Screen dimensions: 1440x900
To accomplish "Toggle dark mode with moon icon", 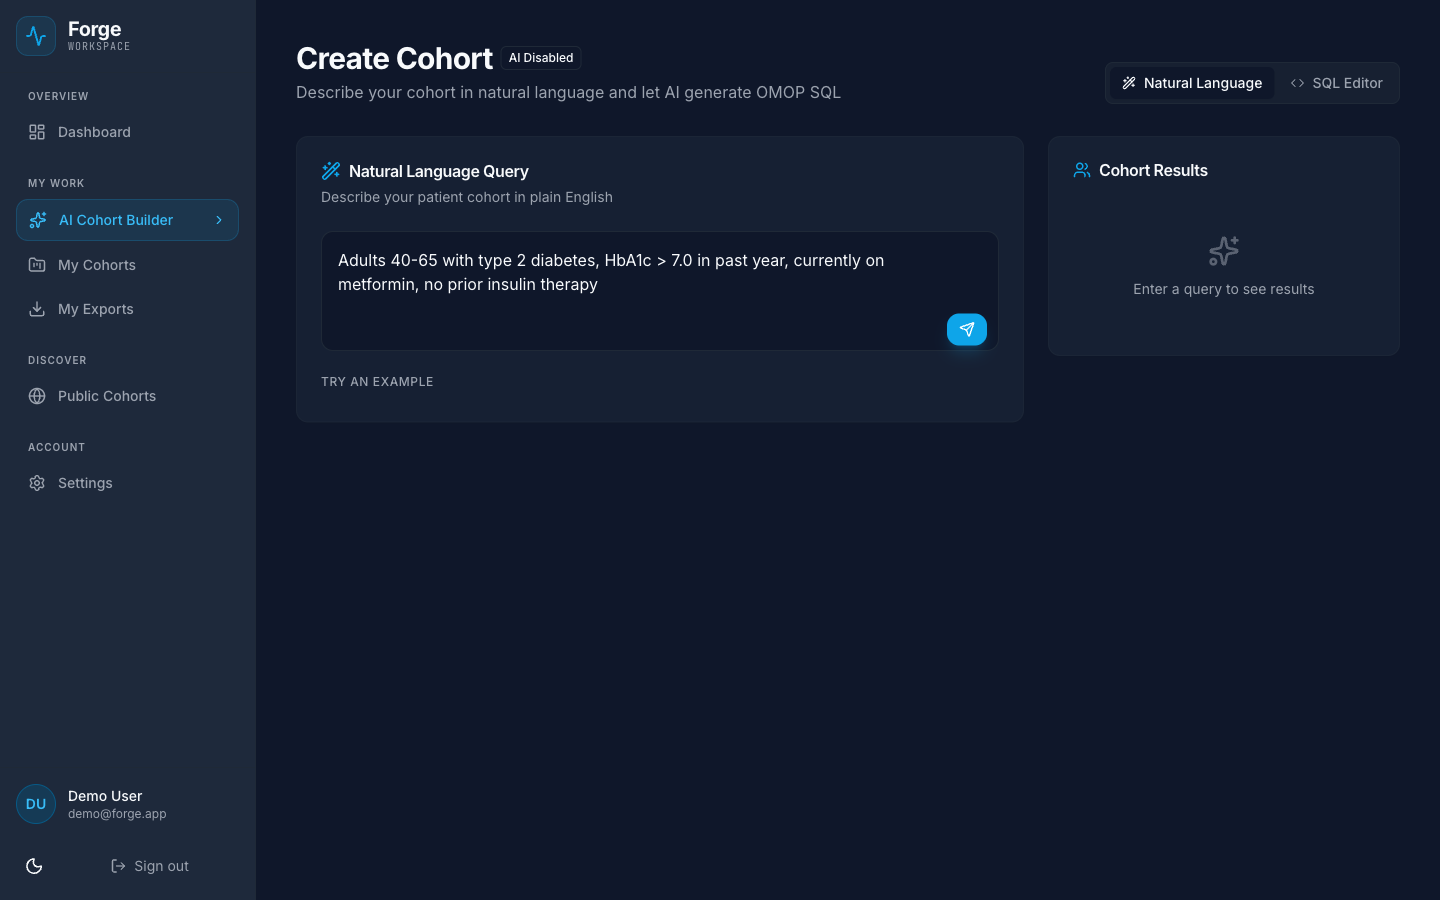I will pos(34,866).
